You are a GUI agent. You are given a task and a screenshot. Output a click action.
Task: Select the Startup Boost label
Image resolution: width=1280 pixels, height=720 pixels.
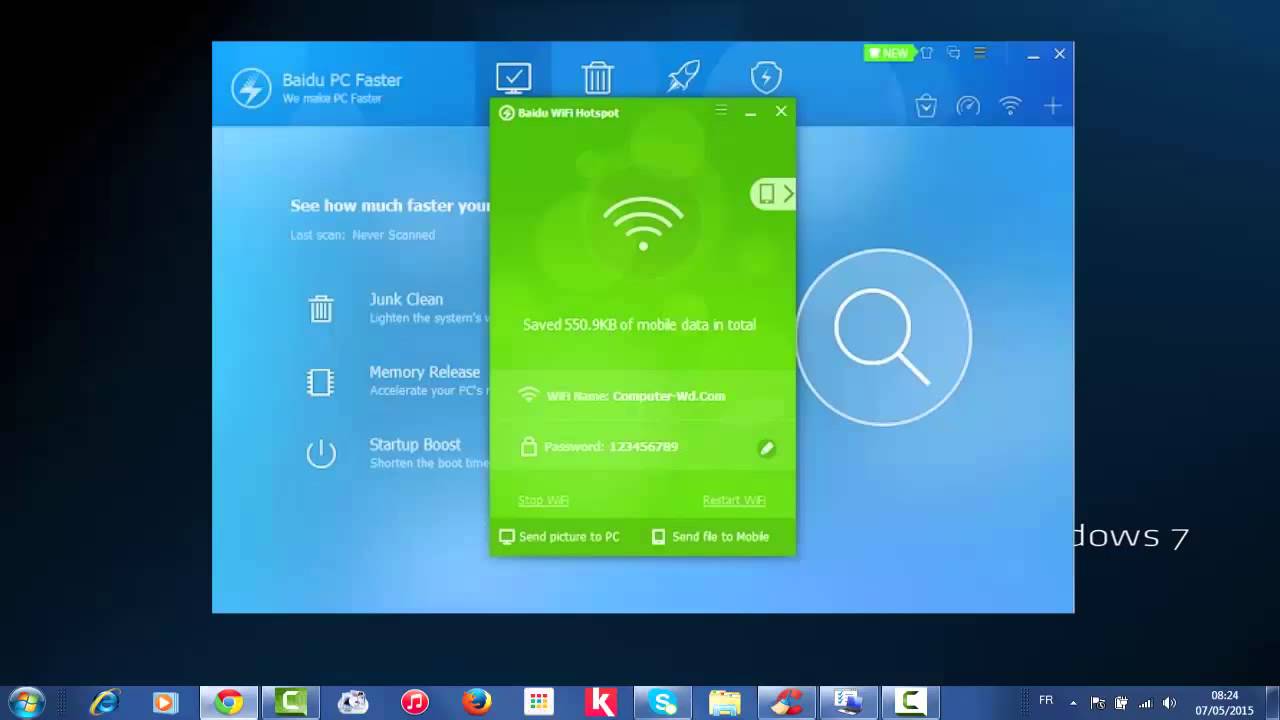415,444
